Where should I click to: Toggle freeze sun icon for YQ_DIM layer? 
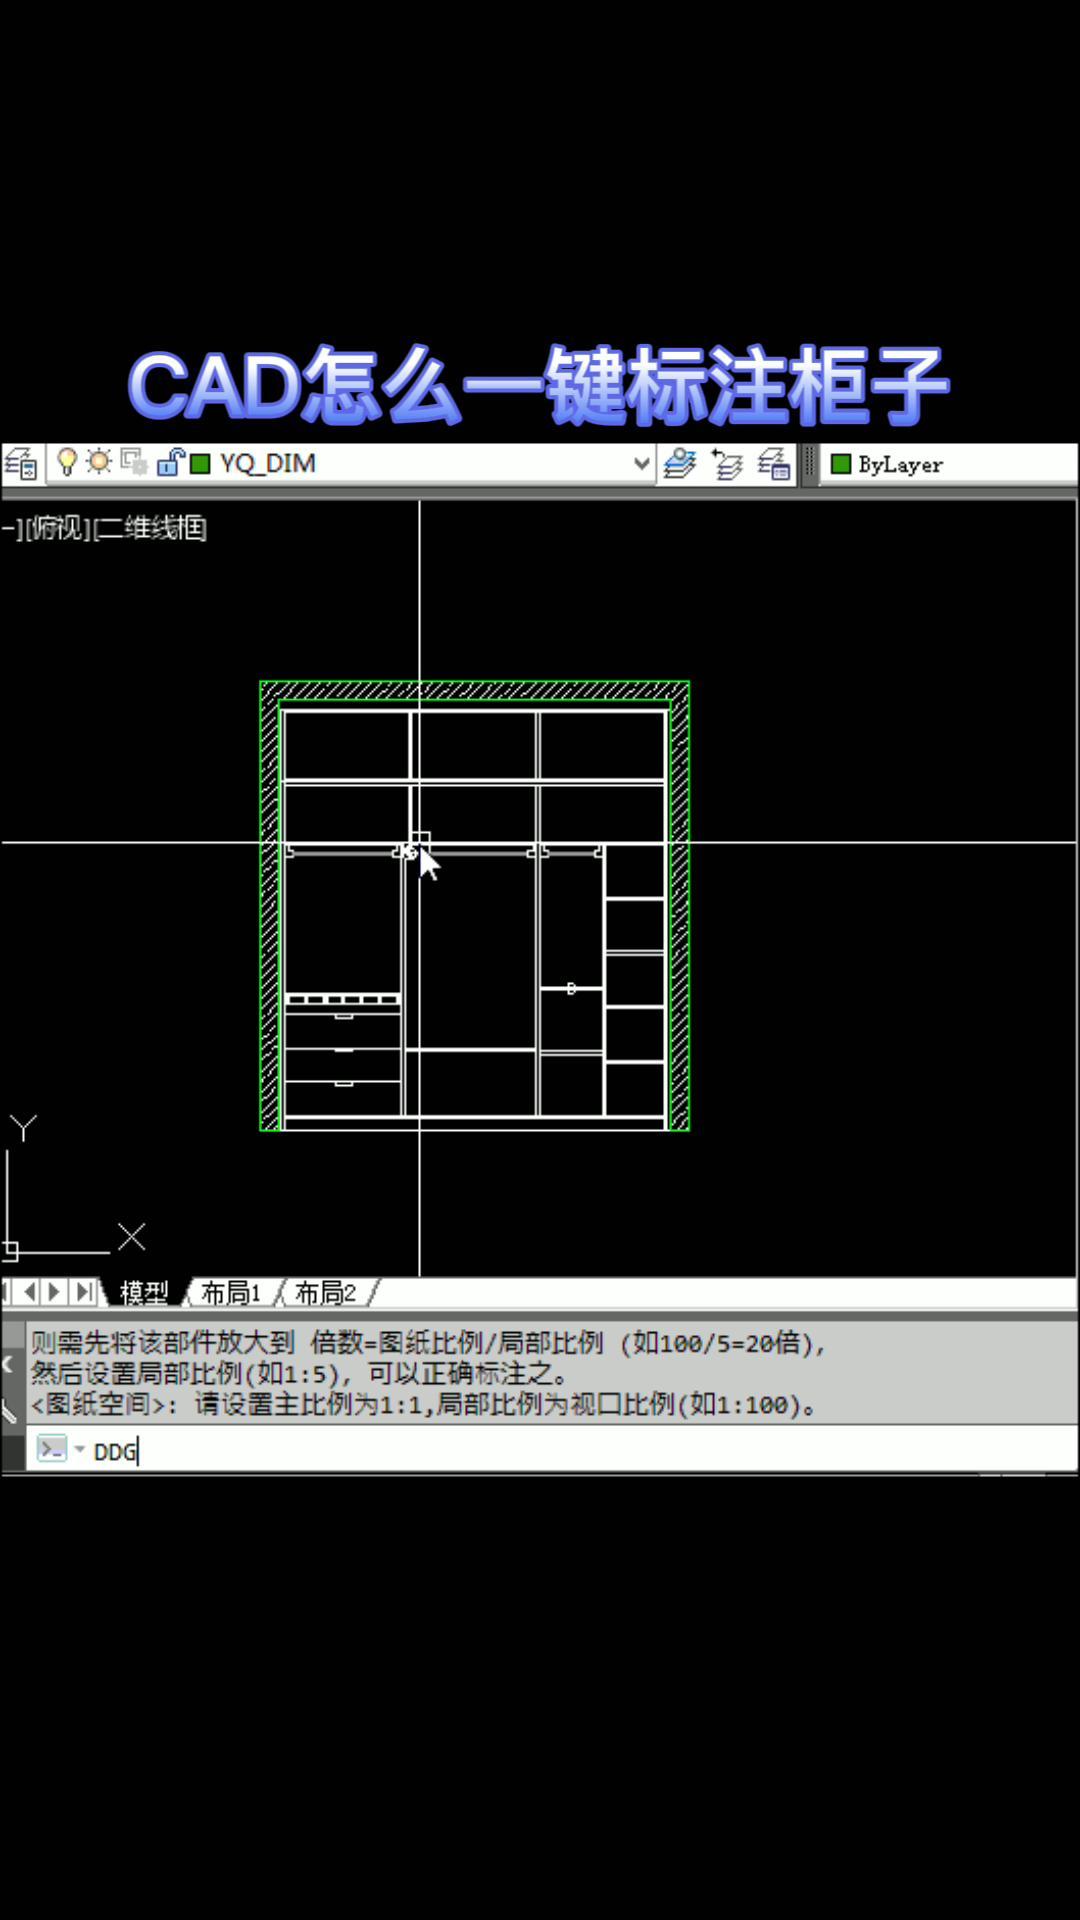point(99,462)
